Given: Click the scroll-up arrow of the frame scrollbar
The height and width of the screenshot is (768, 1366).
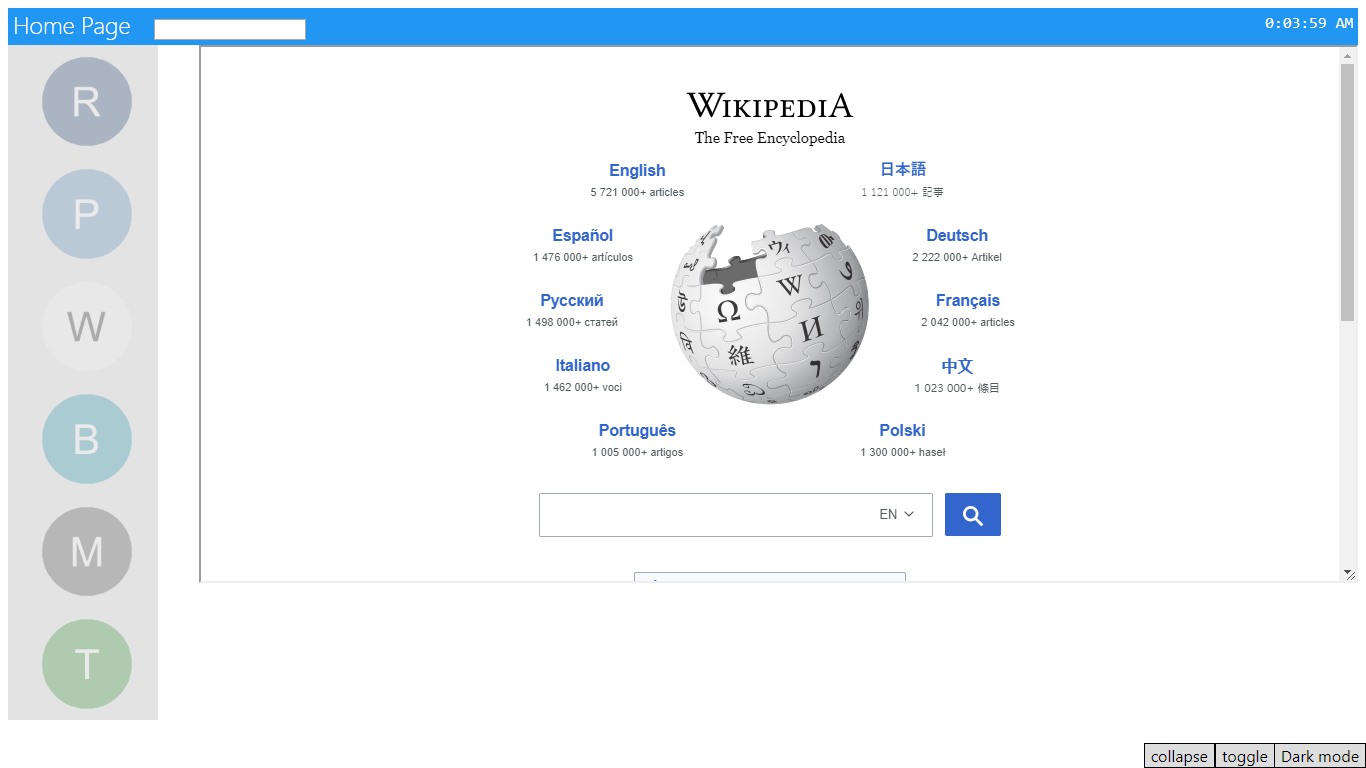Looking at the screenshot, I should [x=1348, y=56].
